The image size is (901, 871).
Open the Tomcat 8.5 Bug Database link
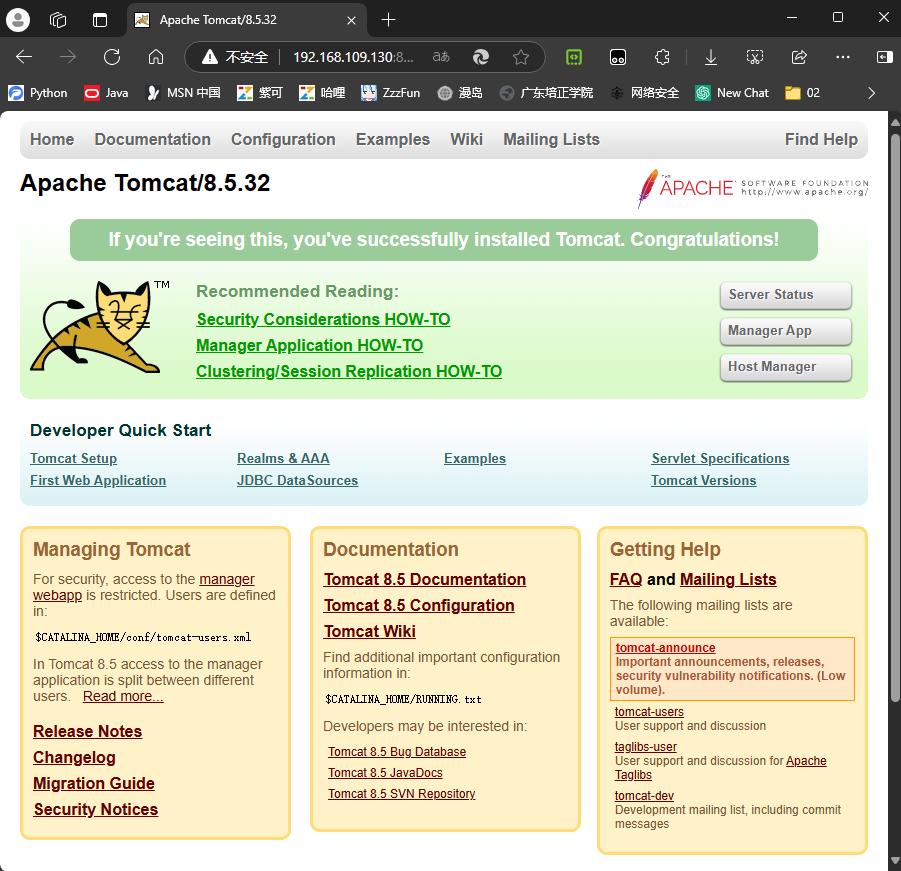coord(397,752)
